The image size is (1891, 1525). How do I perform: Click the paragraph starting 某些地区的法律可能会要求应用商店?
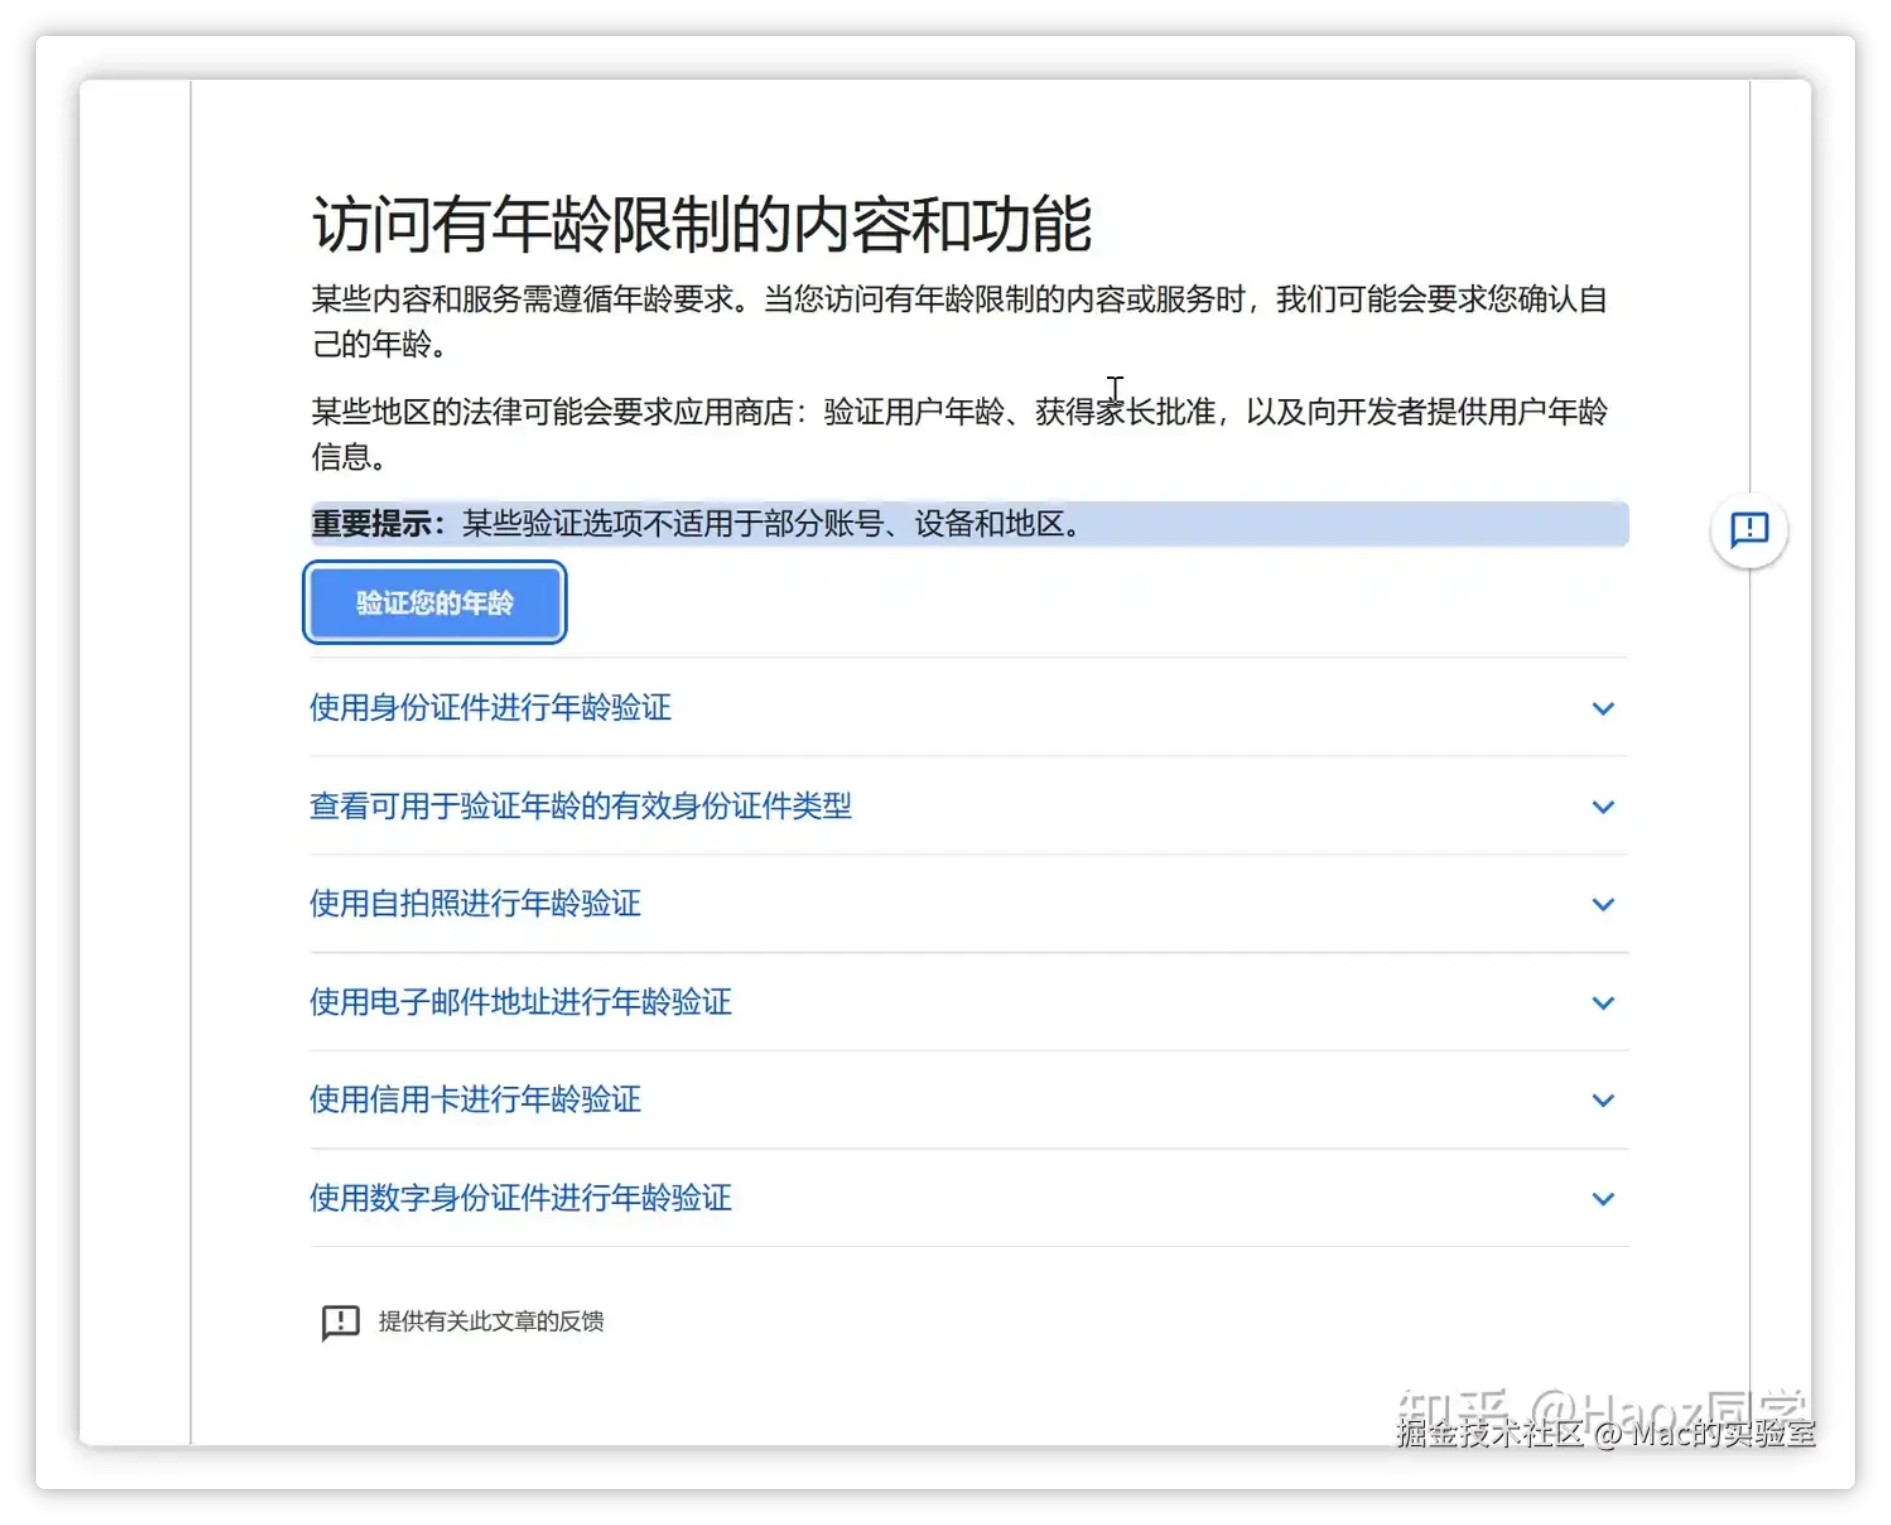tap(959, 434)
